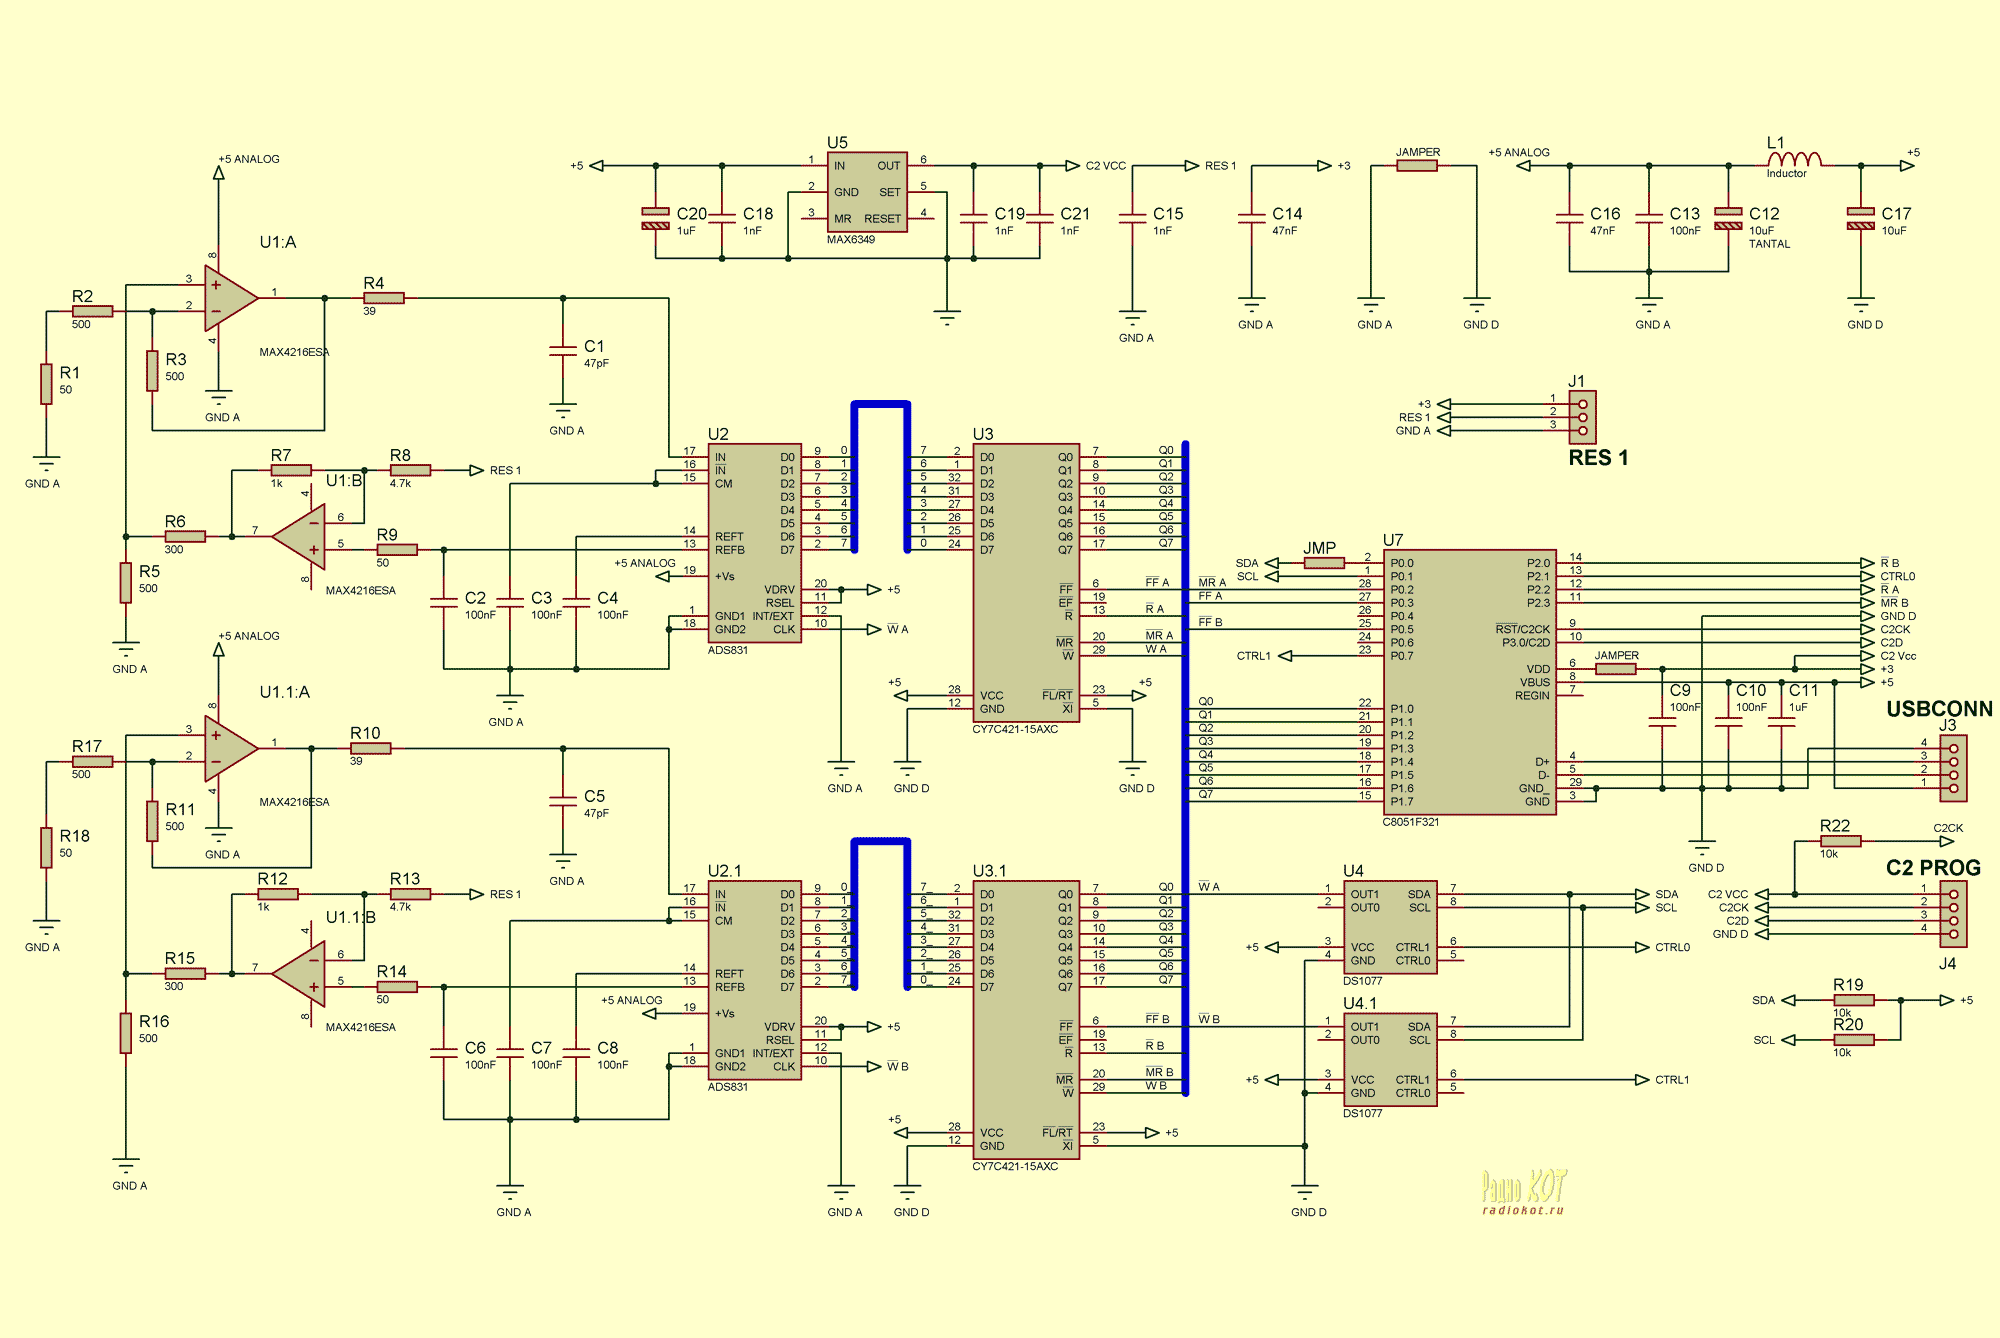The width and height of the screenshot is (2000, 1338).
Task: Select the U4 DS1077 oscillator chip
Action: pyautogui.click(x=1391, y=927)
